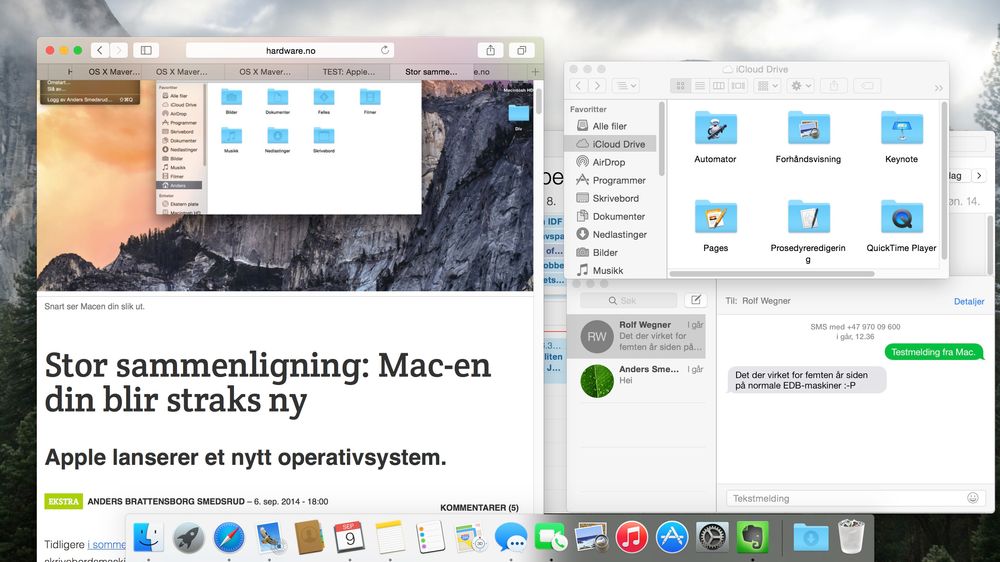Open Finder from the Dock
Image resolution: width=1000 pixels, height=562 pixels.
pyautogui.click(x=148, y=537)
